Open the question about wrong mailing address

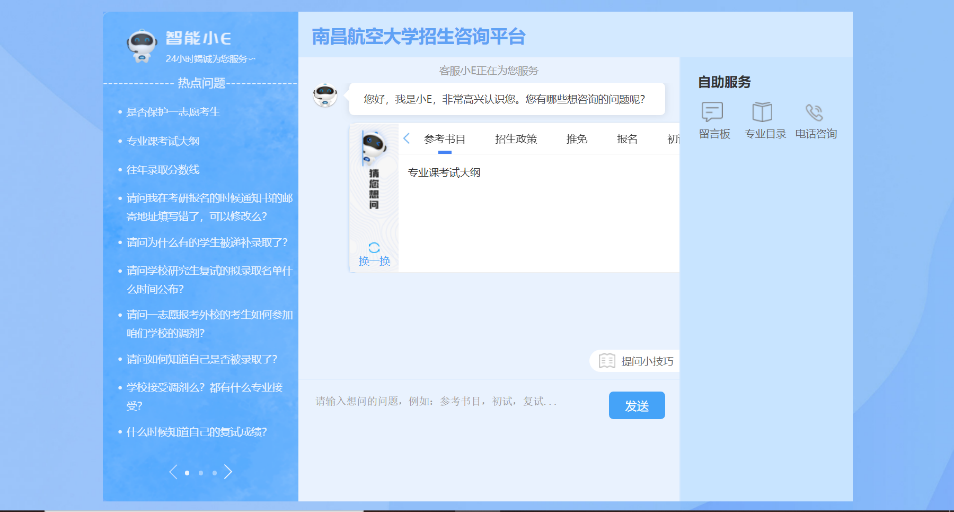(209, 207)
